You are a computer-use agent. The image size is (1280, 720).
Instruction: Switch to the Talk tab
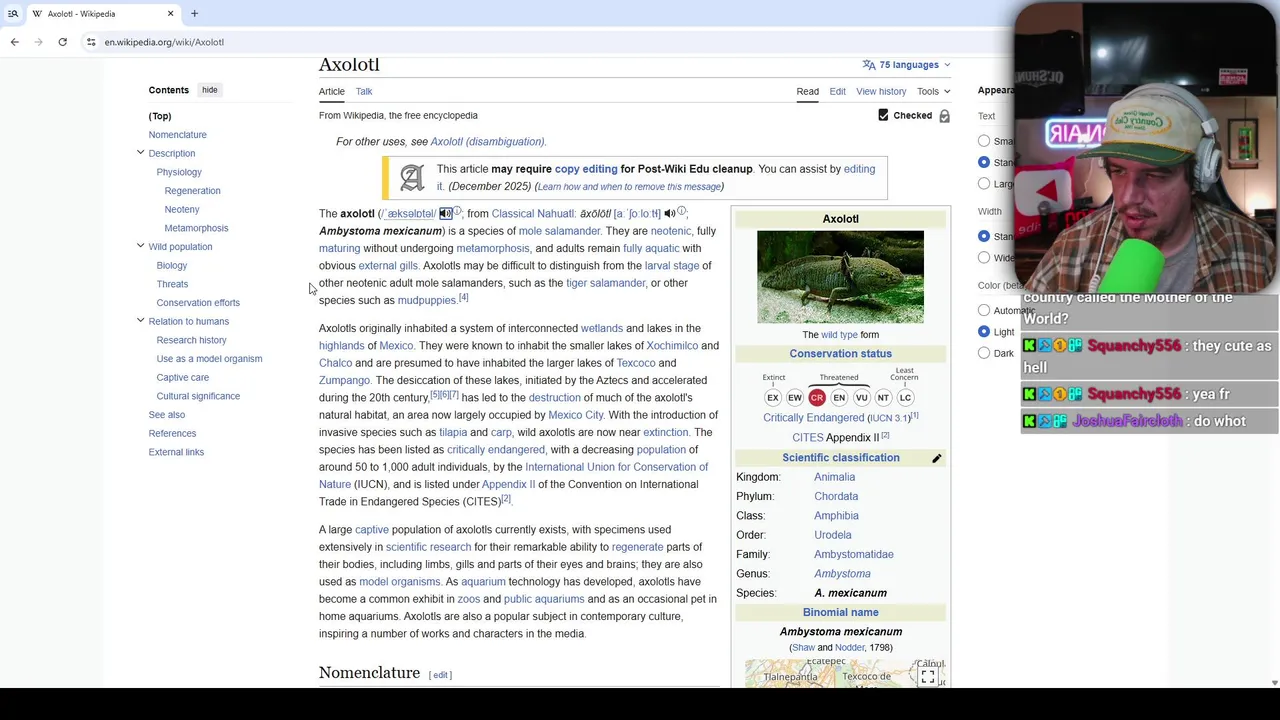(x=364, y=92)
